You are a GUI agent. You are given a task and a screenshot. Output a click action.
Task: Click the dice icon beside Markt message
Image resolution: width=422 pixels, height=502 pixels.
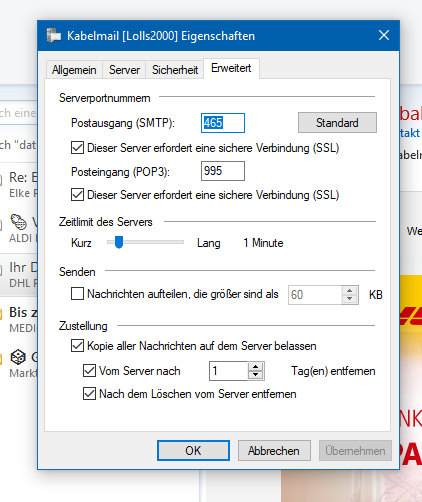click(18, 357)
